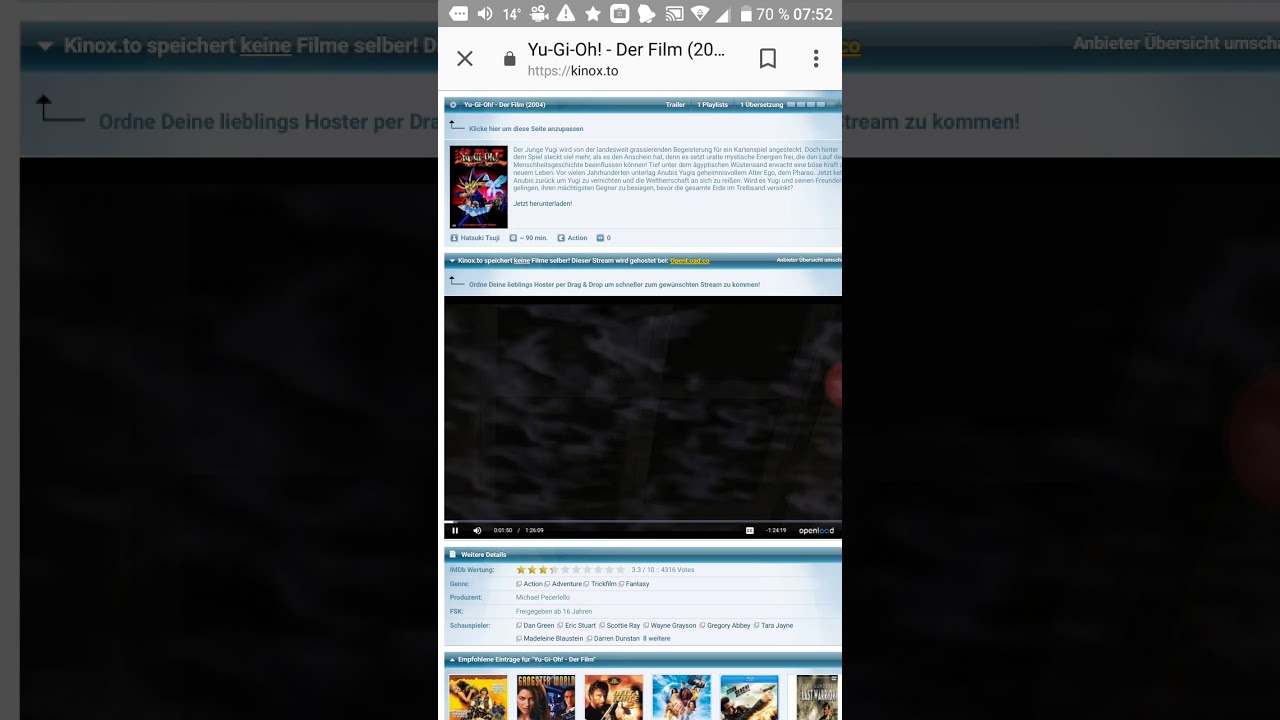This screenshot has height=720, width=1280.
Task: Tap the video camera status bar icon
Action: (x=539, y=14)
